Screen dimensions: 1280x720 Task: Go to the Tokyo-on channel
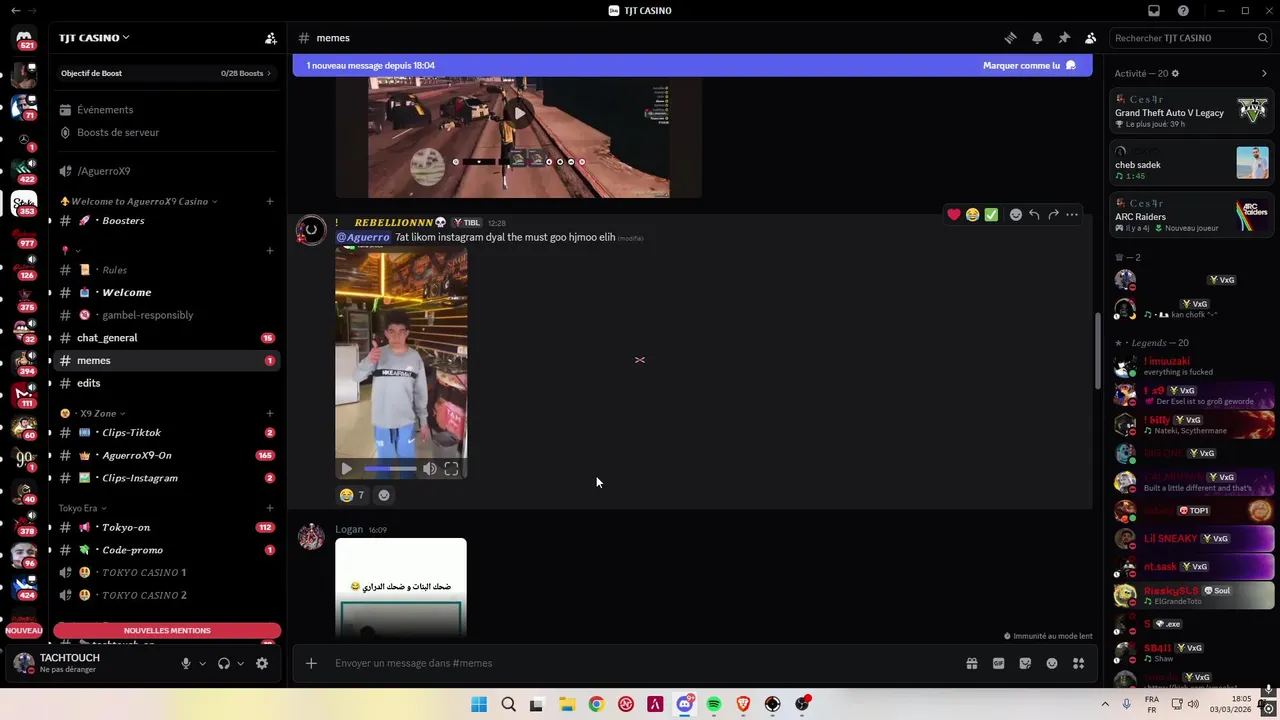click(167, 527)
